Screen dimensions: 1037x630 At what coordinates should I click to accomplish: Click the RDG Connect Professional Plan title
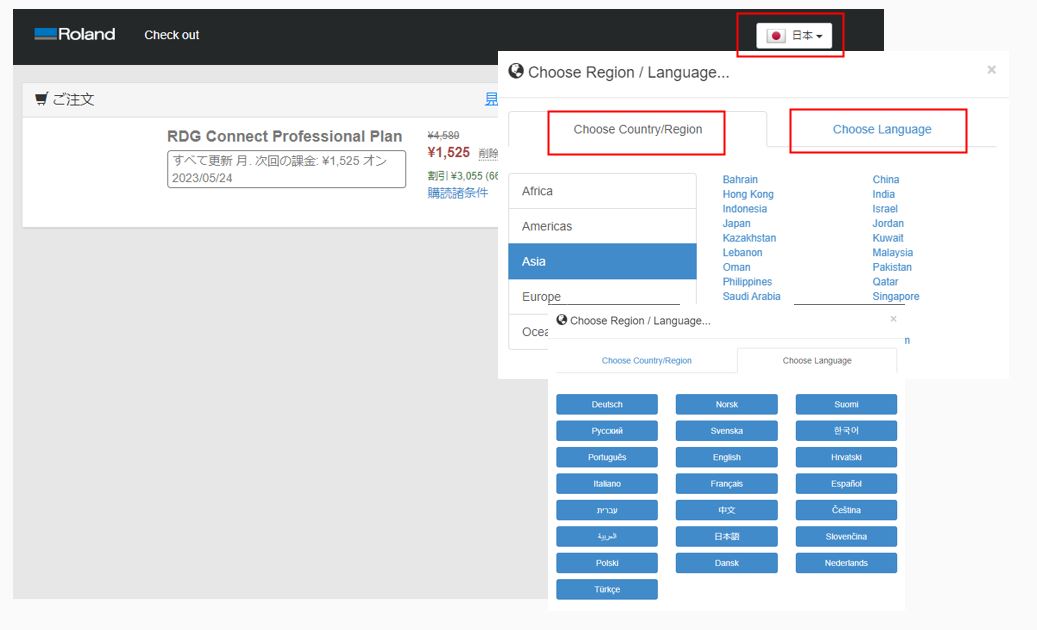pyautogui.click(x=284, y=136)
